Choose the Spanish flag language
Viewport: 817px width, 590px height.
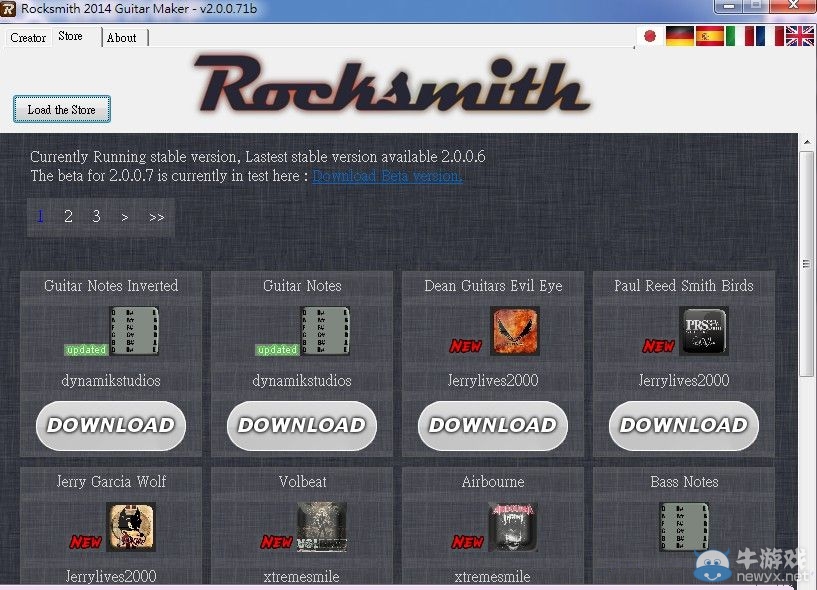pos(710,36)
